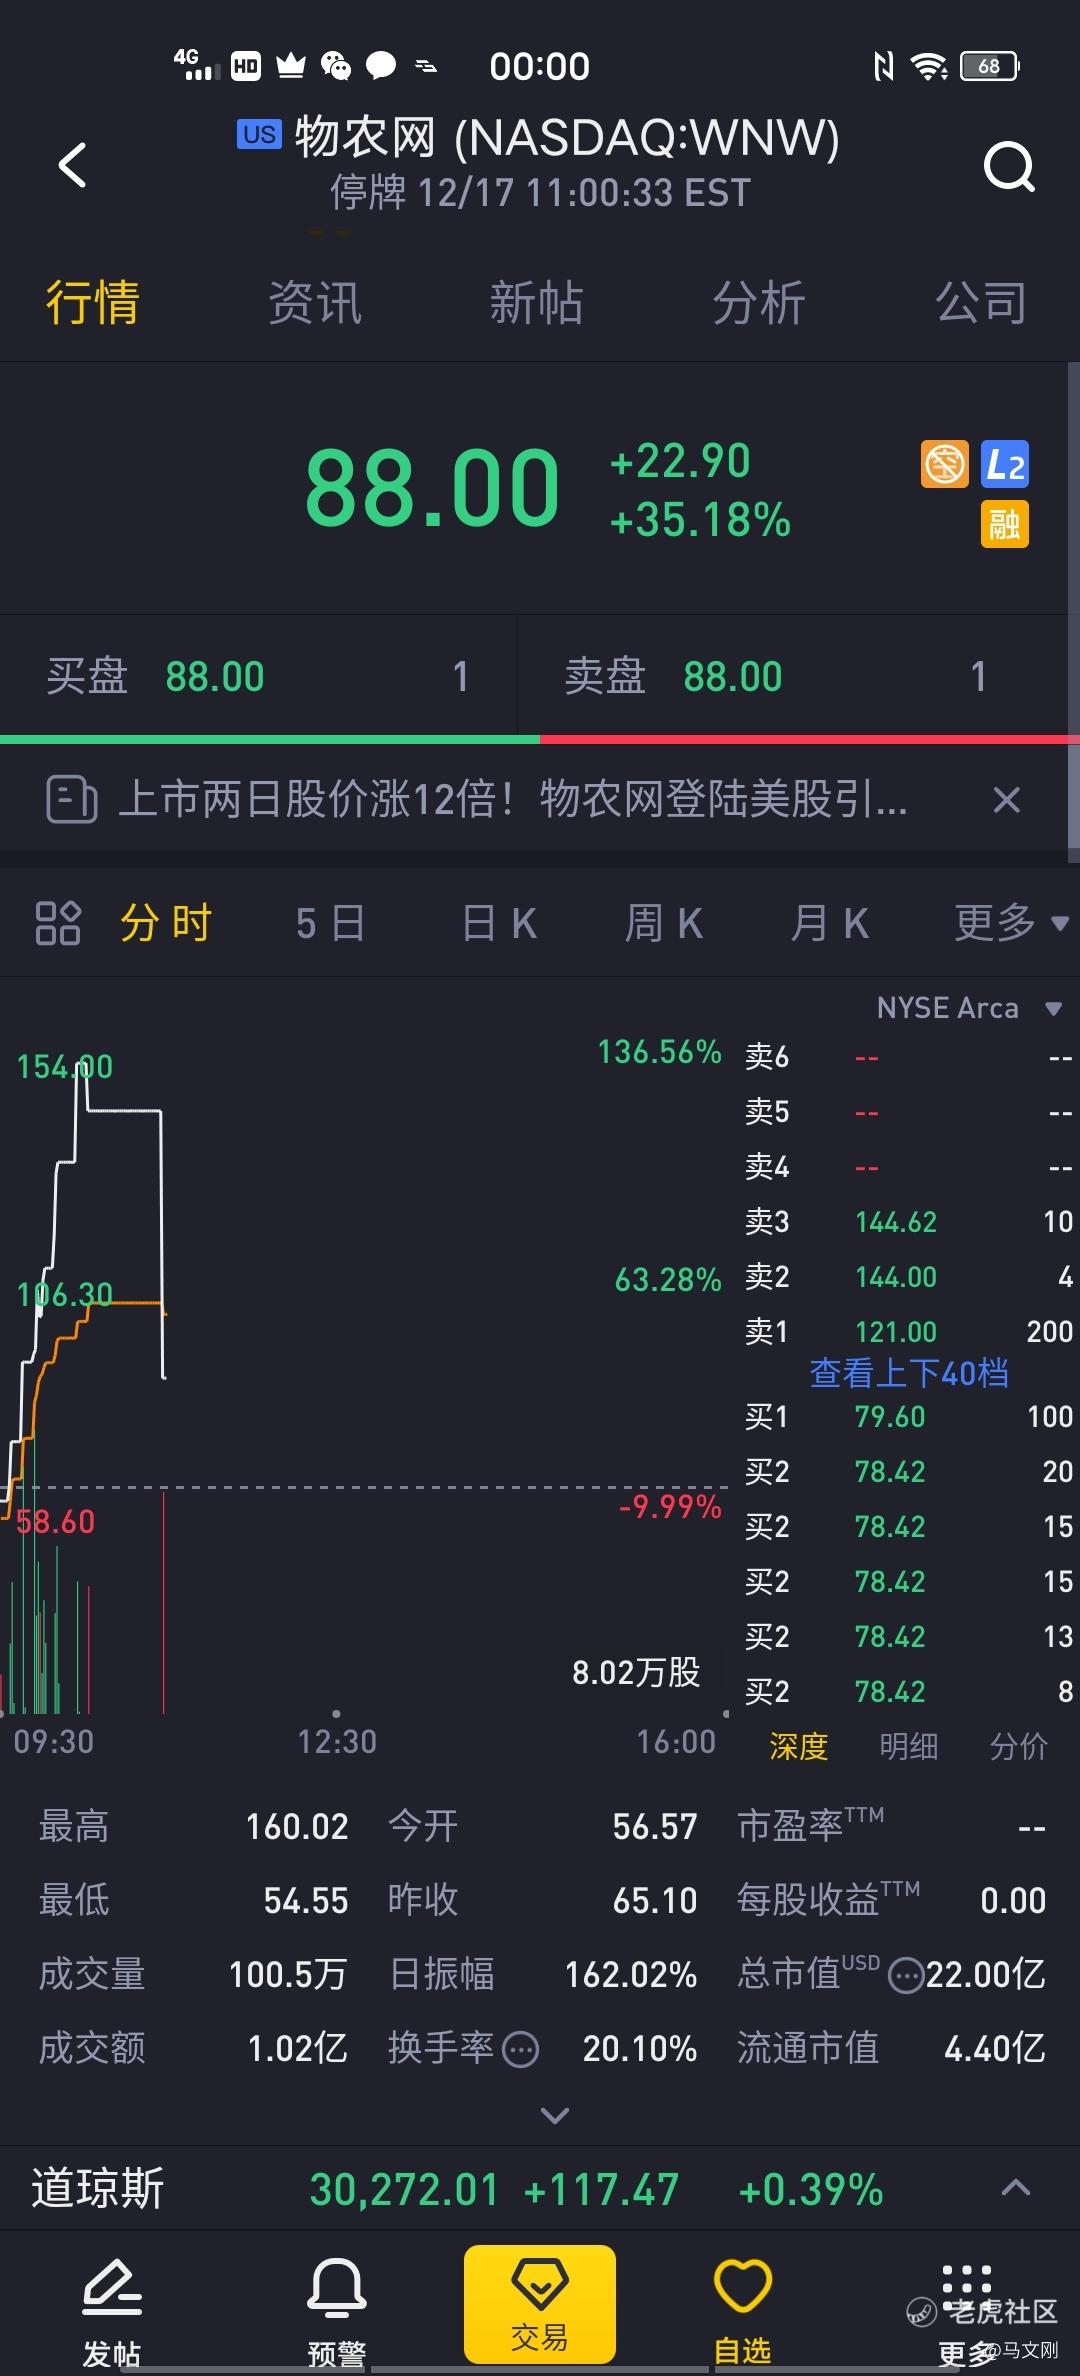Viewport: 1080px width, 2376px height.
Task: Select the 分价 order book tab
Action: pos(1018,1746)
